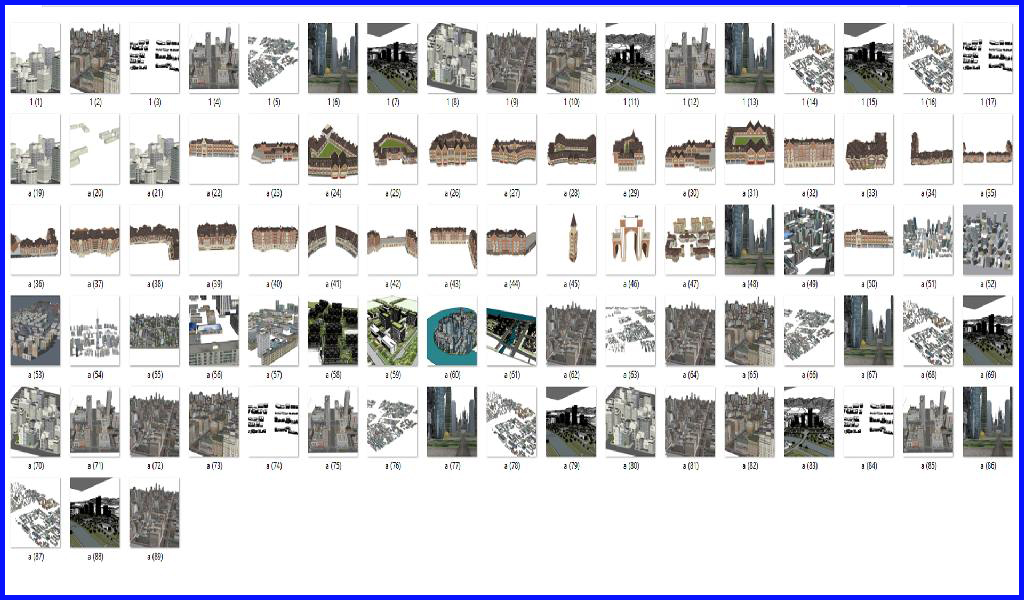This screenshot has height=600, width=1024.
Task: Click the skyscraper street thumbnail a (77)
Action: (452, 422)
